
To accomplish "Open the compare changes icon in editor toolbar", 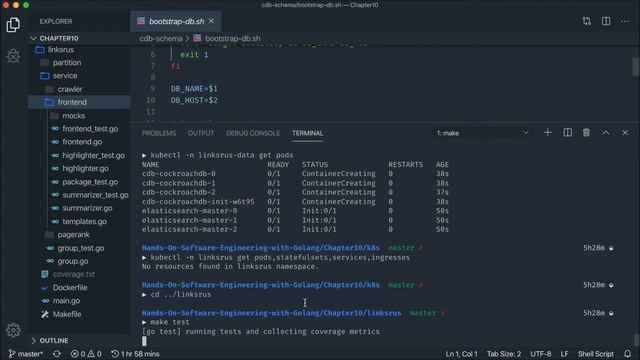I will [587, 21].
